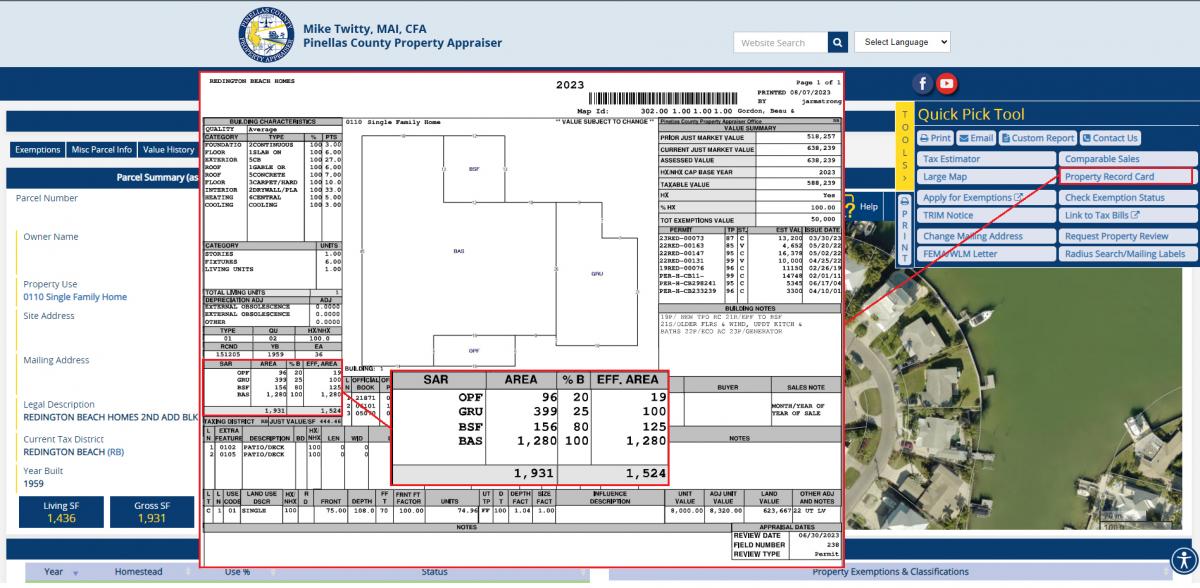Click the REDINGTON BEACH HOMES 2ND ADD legal description

[x=111, y=418]
